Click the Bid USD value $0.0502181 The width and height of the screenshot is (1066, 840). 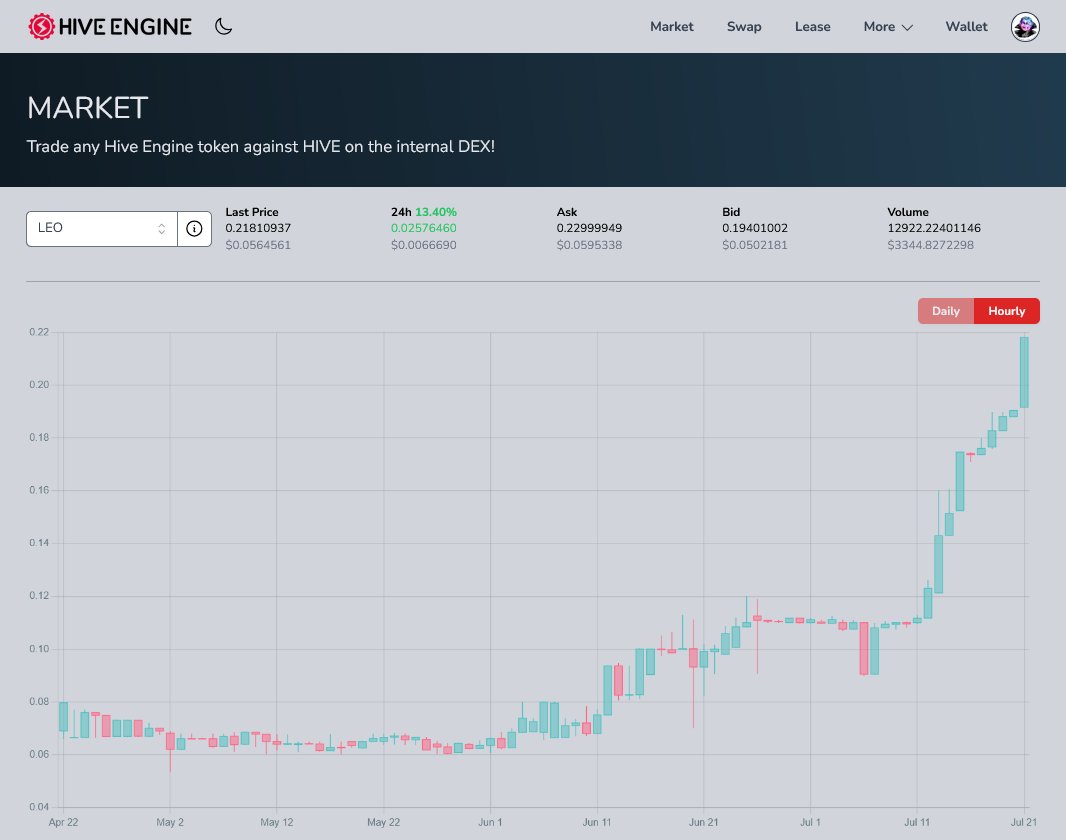click(755, 245)
